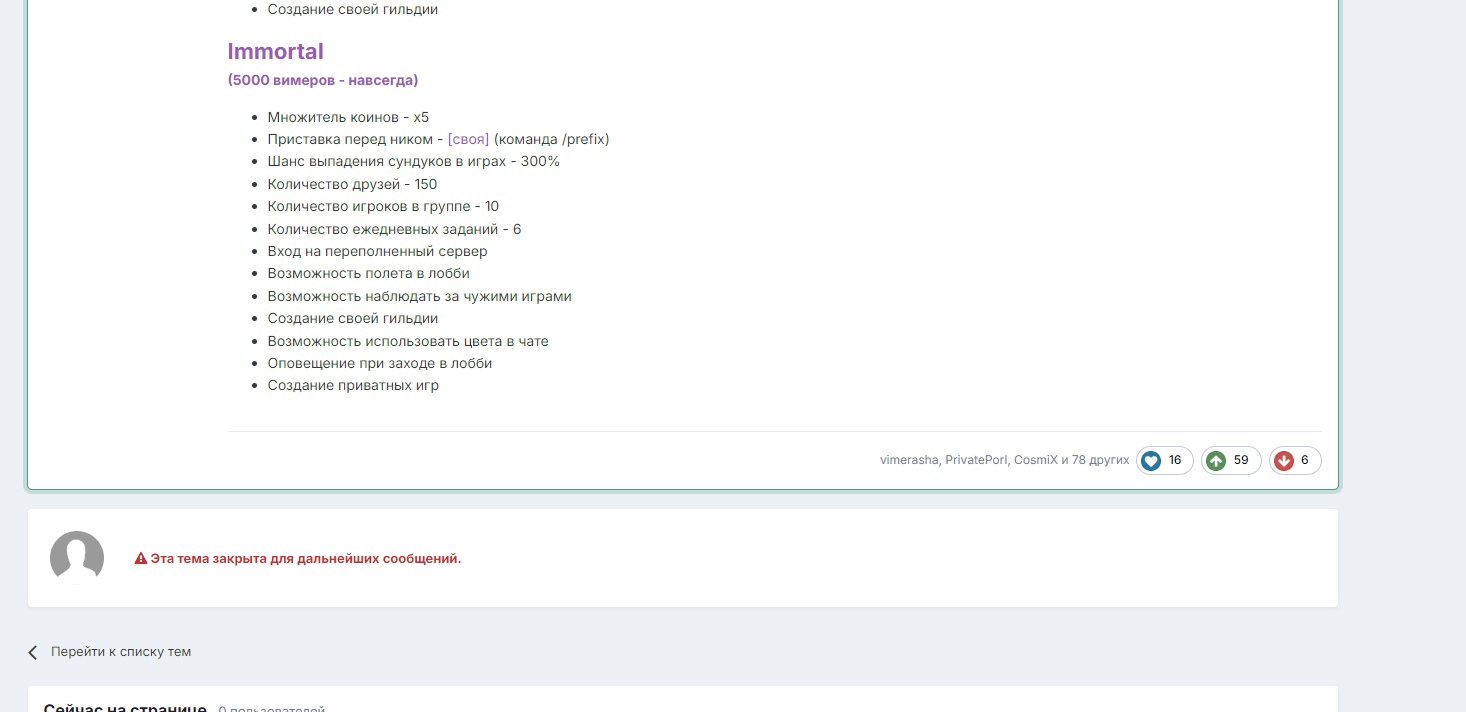Show the '78 других' reactions list
Screen dimensions: 1466x712
click(1100, 460)
